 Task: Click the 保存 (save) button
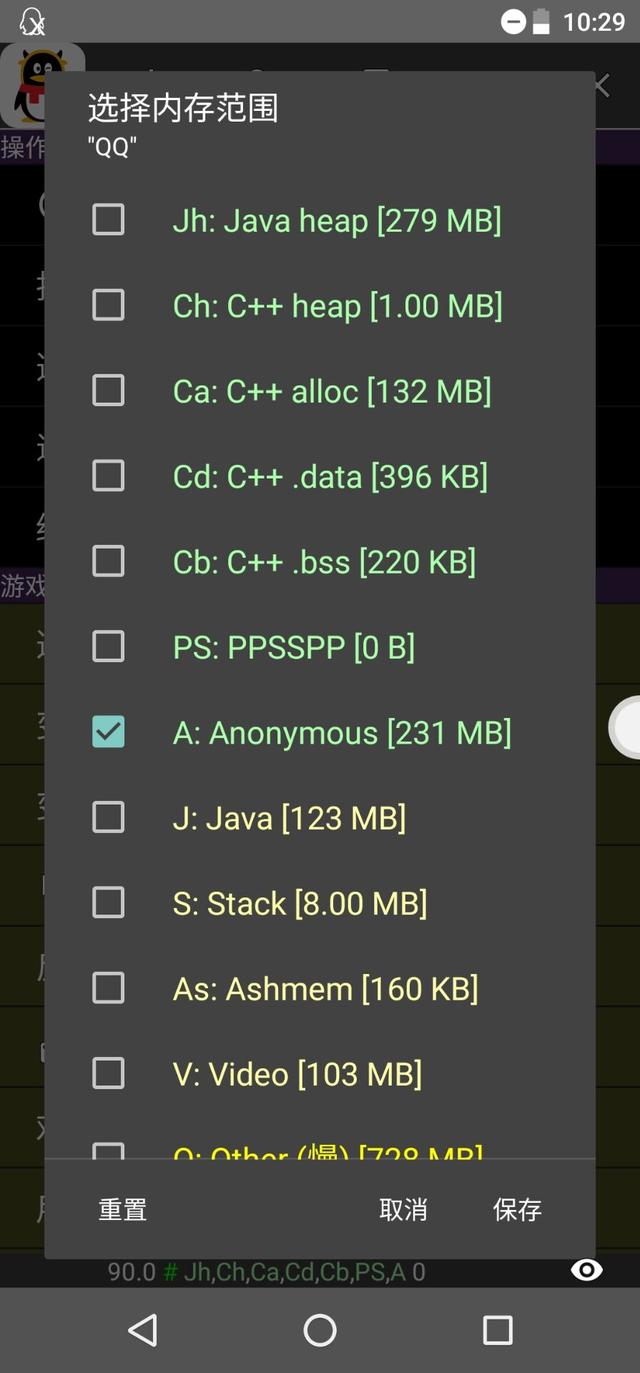[517, 1209]
